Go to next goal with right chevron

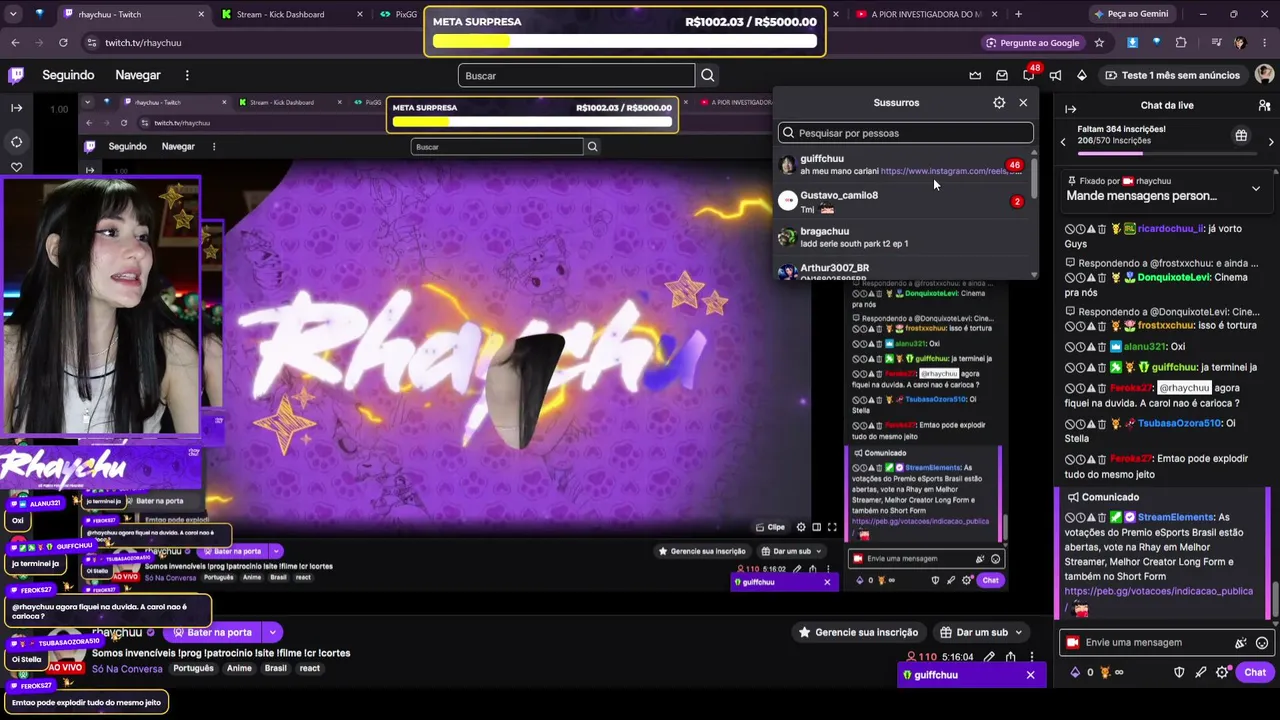1271,142
